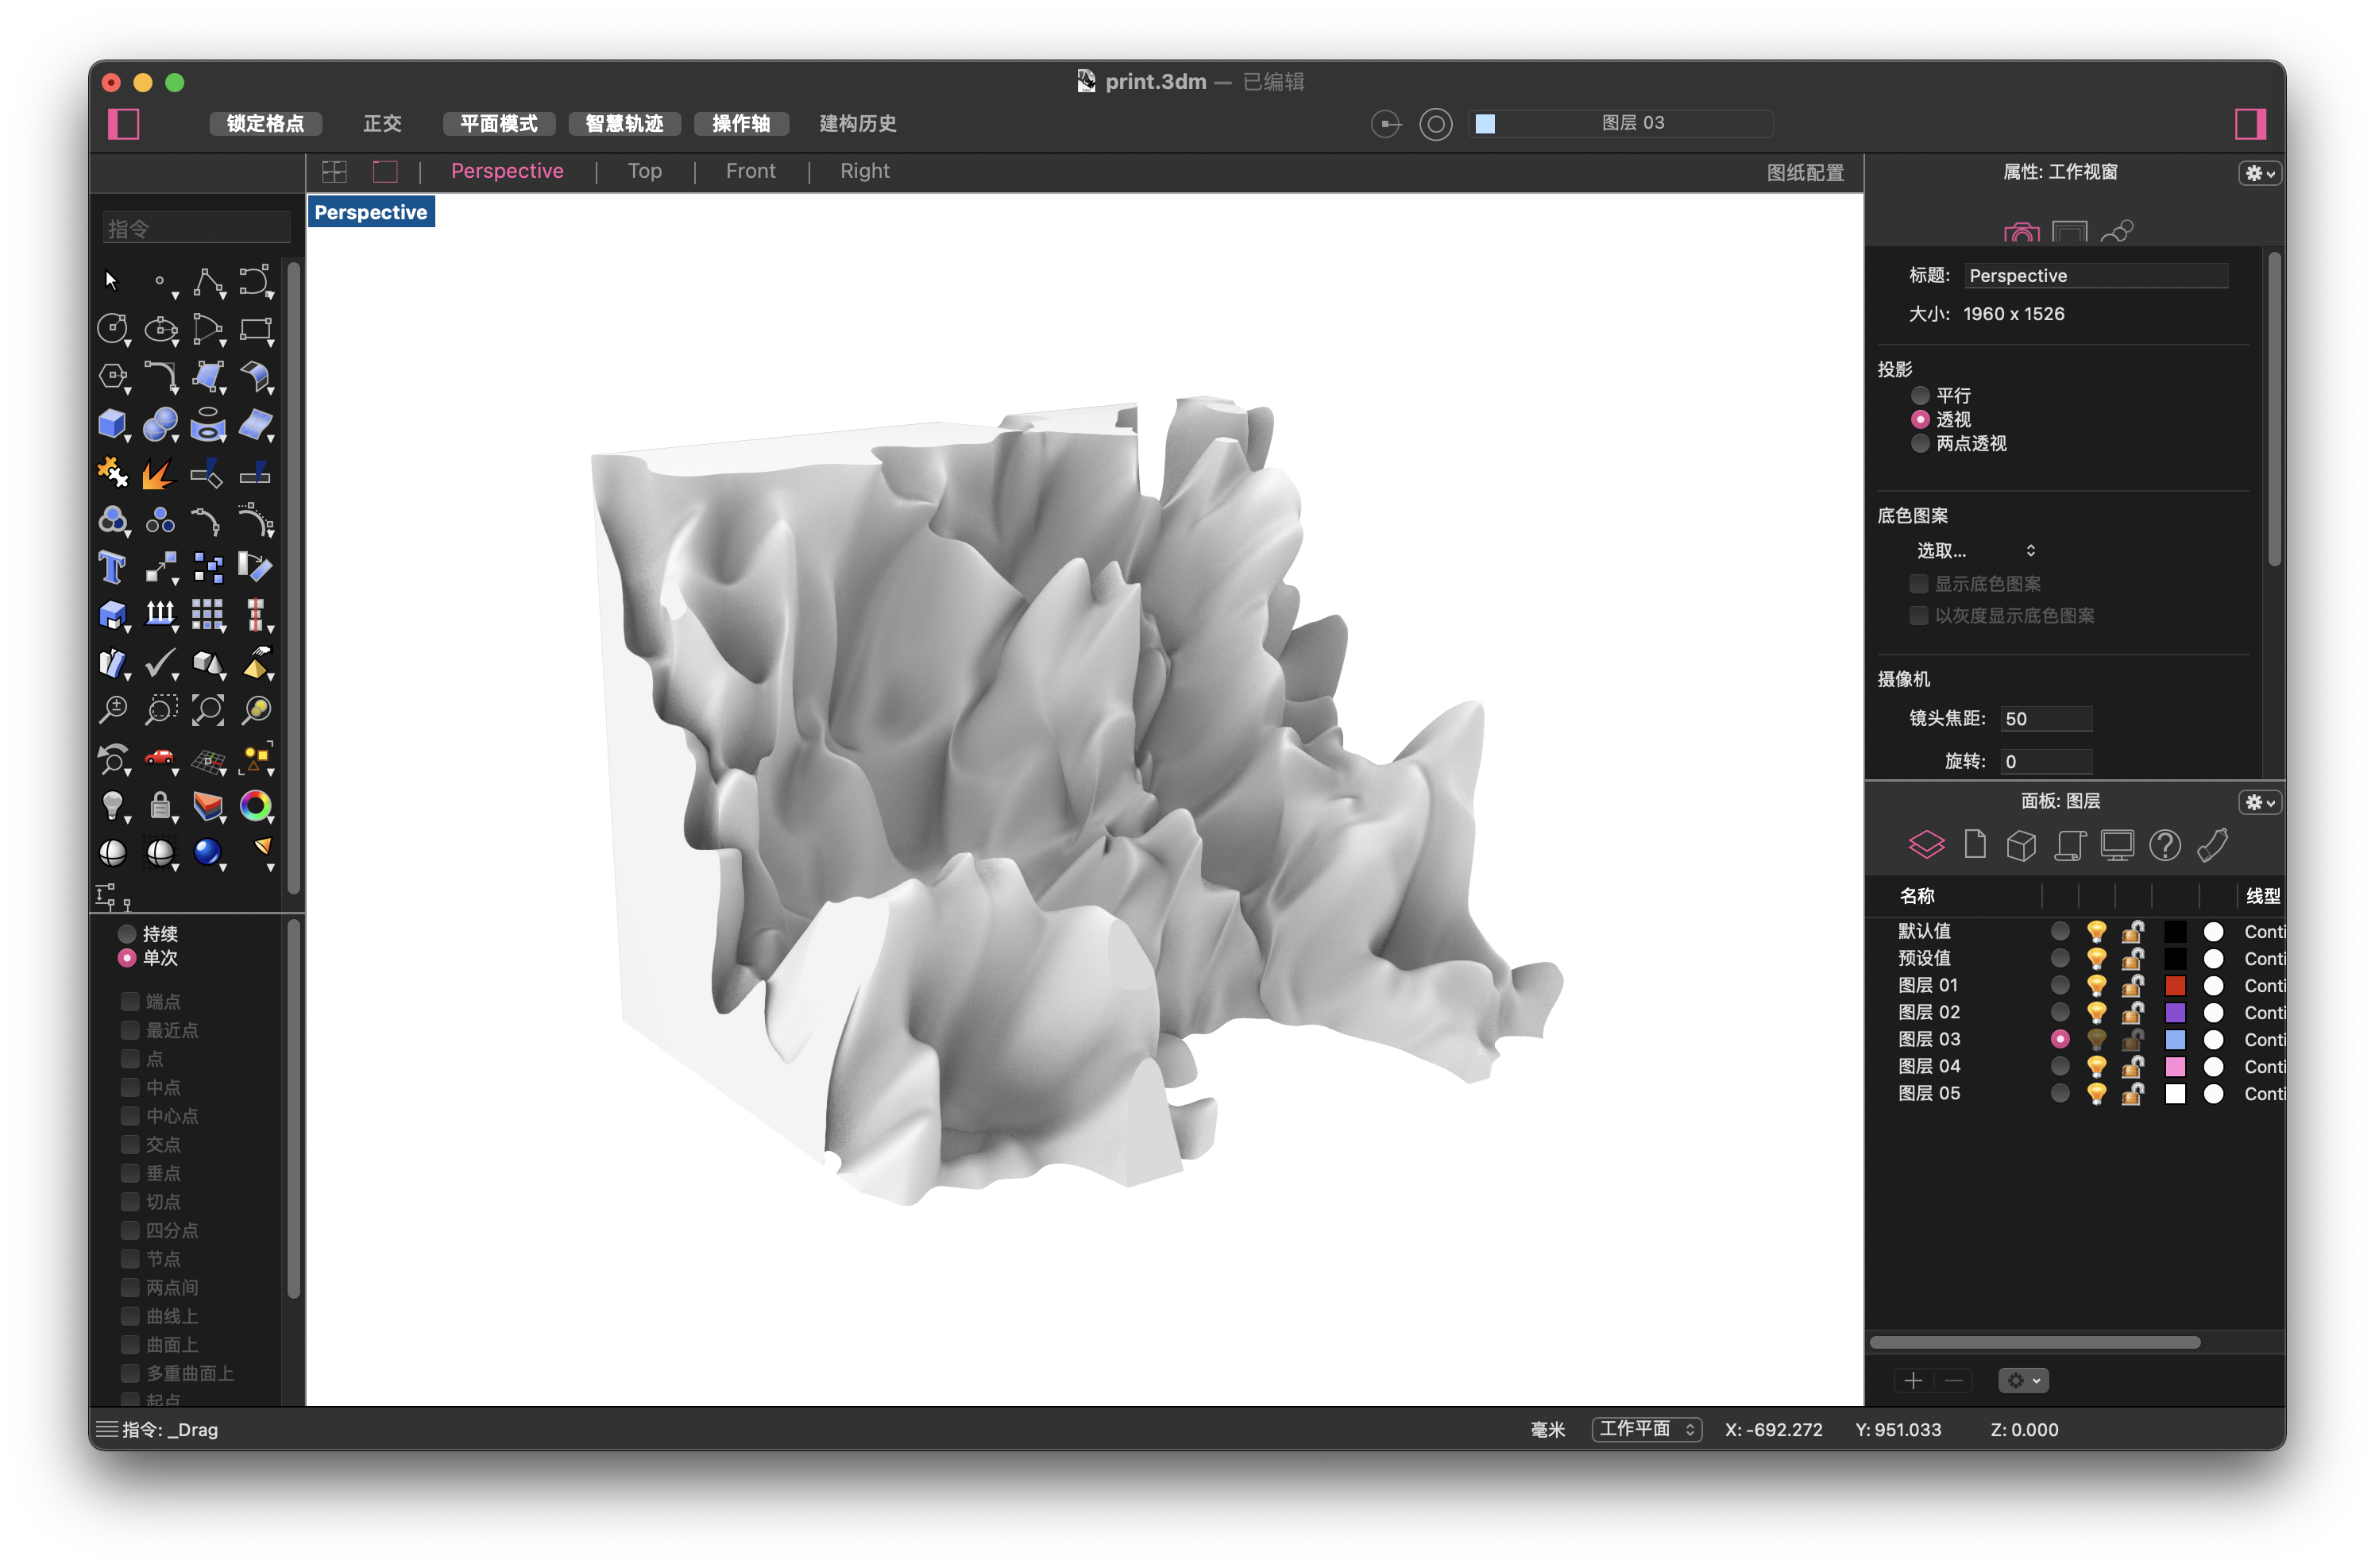Viewport: 2375px width, 1568px height.
Task: Select the 平行 projection radio button
Action: [1919, 395]
